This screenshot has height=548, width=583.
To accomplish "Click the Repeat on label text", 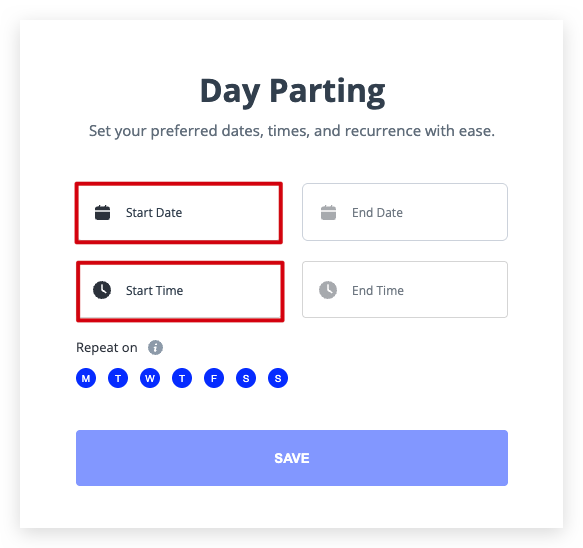I will [107, 348].
